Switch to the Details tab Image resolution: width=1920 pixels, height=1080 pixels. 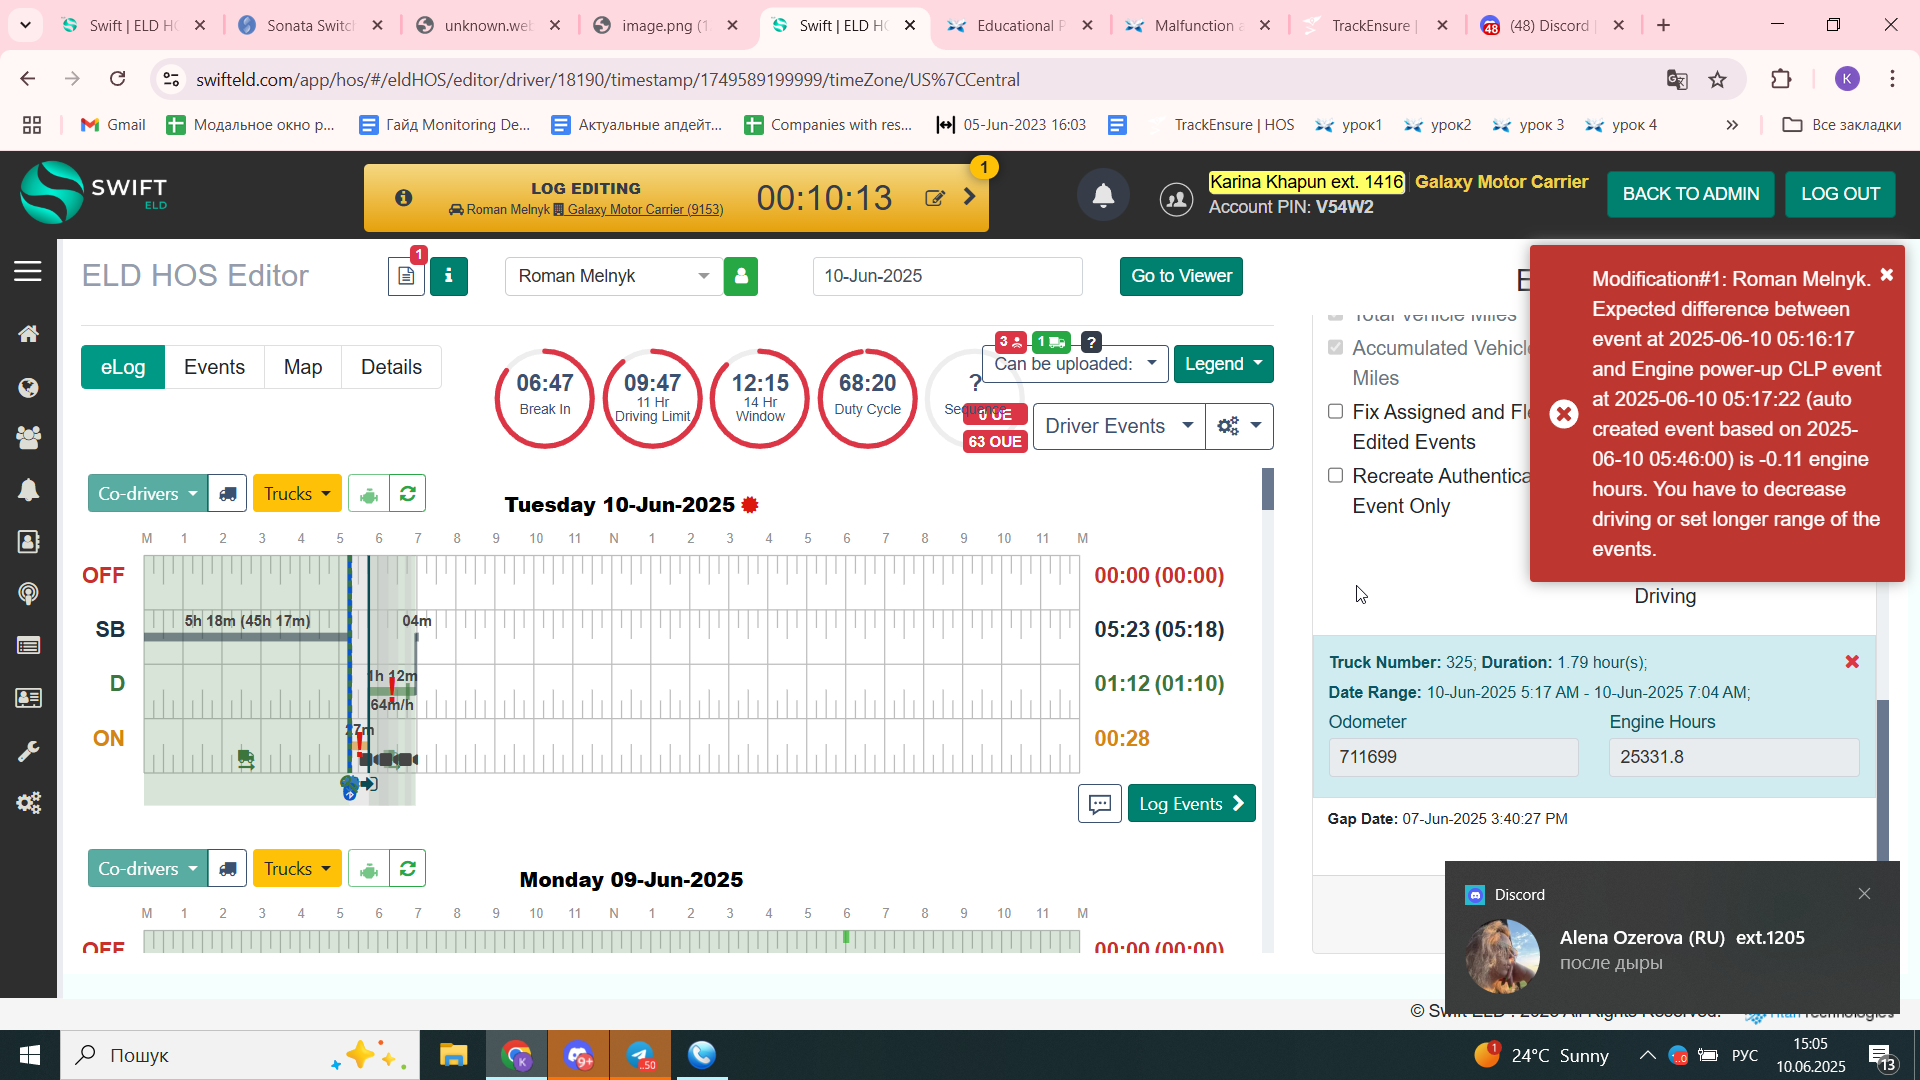coord(391,367)
